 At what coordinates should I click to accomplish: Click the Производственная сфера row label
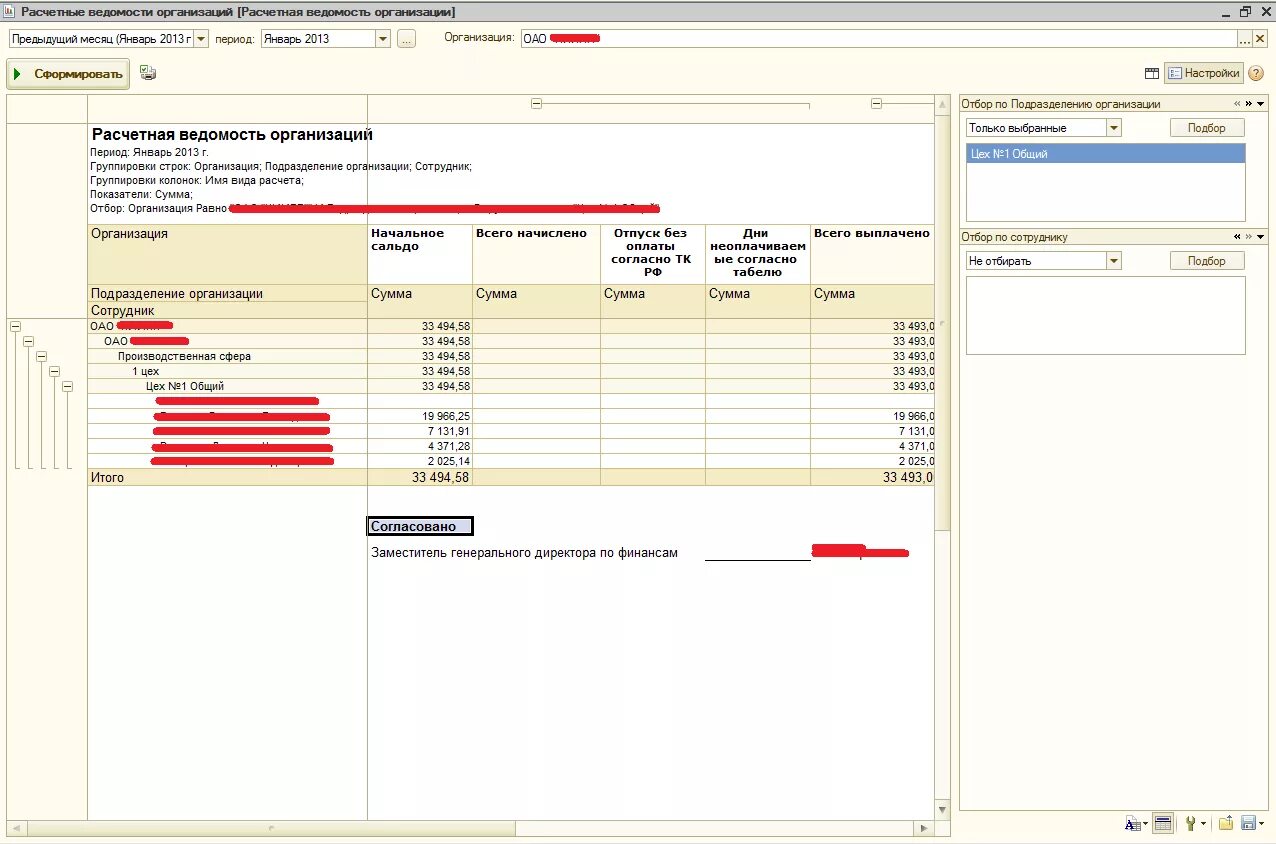pos(184,356)
